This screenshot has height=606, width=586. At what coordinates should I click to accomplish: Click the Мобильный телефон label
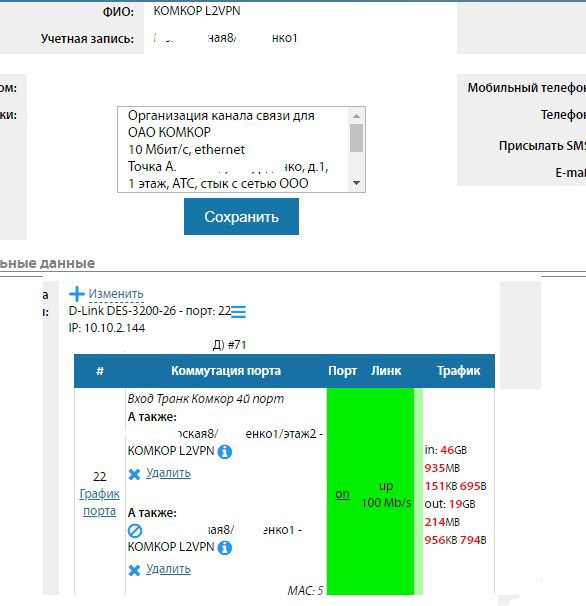pos(527,88)
